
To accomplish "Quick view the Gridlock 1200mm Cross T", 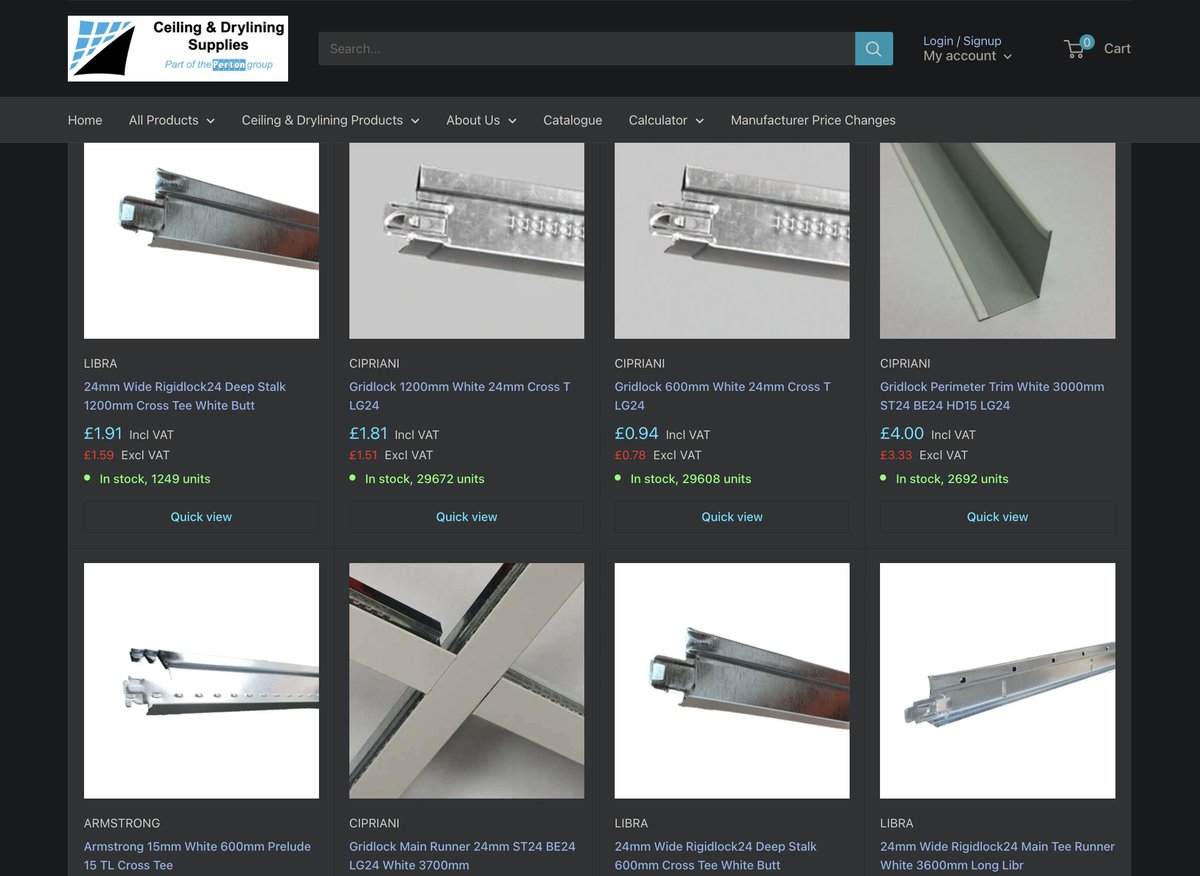I will click(467, 517).
